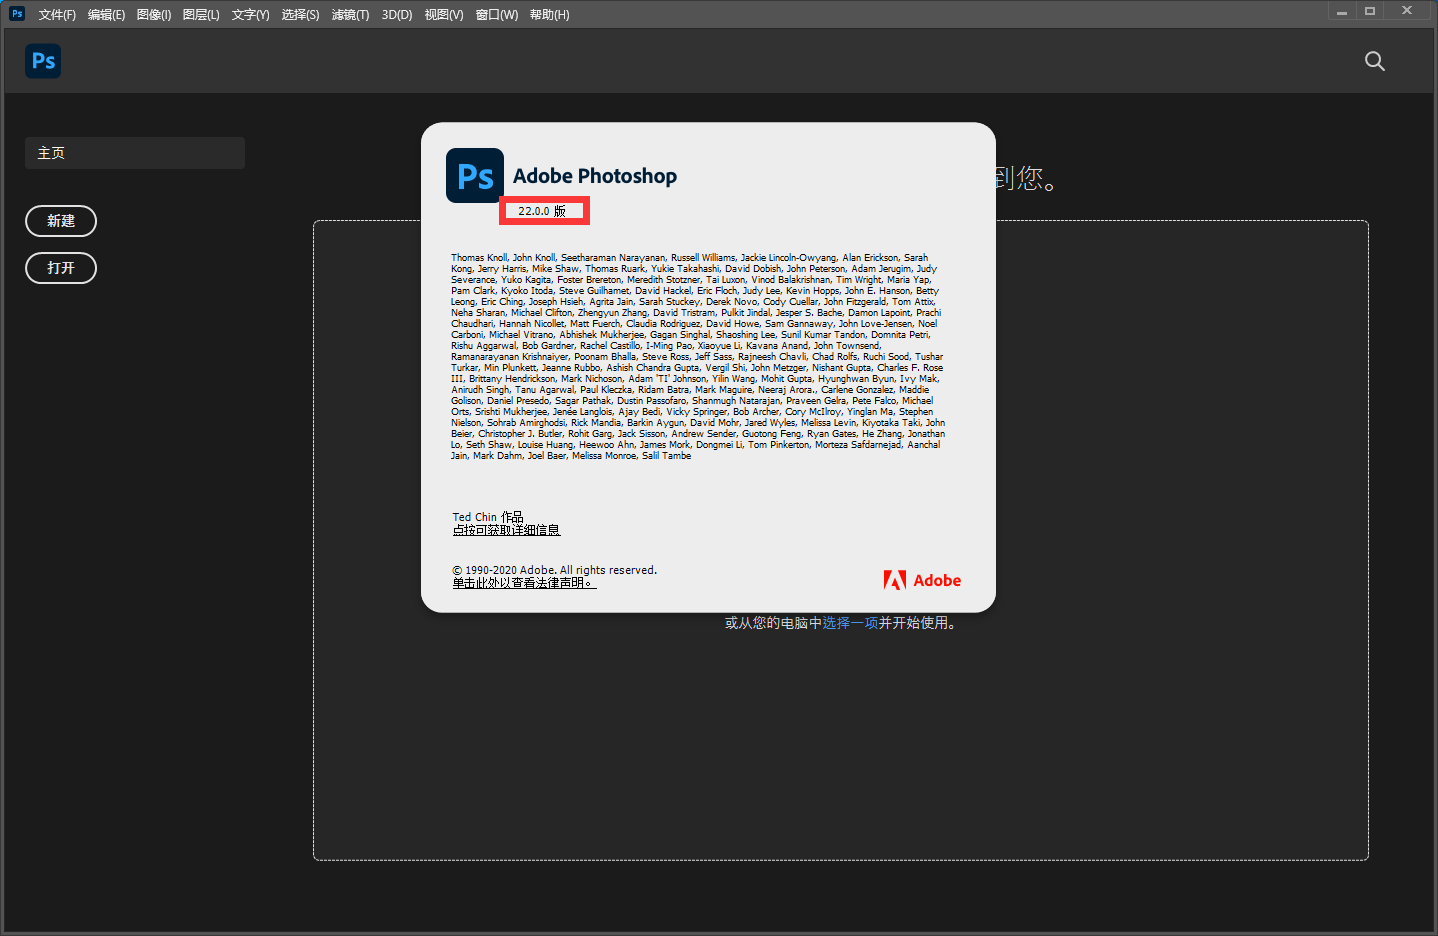Screen dimensions: 1438x936
Task: Click the Adobe logo in About dialog
Action: (x=922, y=580)
